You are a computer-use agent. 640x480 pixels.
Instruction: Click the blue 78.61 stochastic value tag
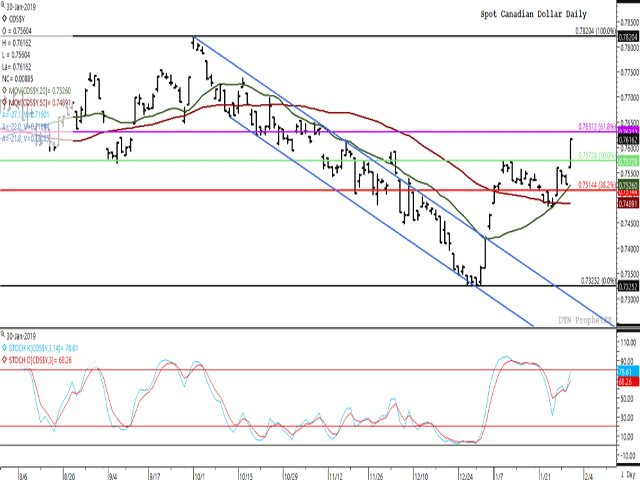628,372
